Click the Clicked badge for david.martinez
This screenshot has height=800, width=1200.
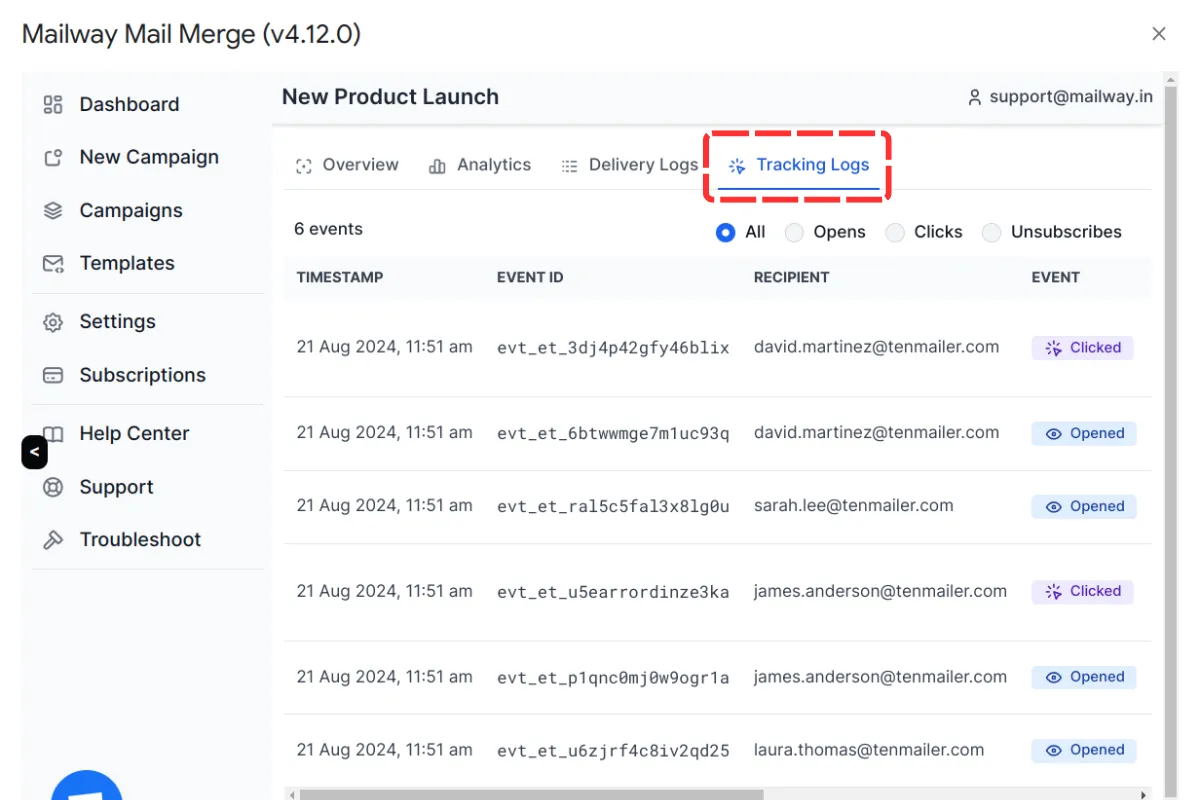click(1082, 347)
